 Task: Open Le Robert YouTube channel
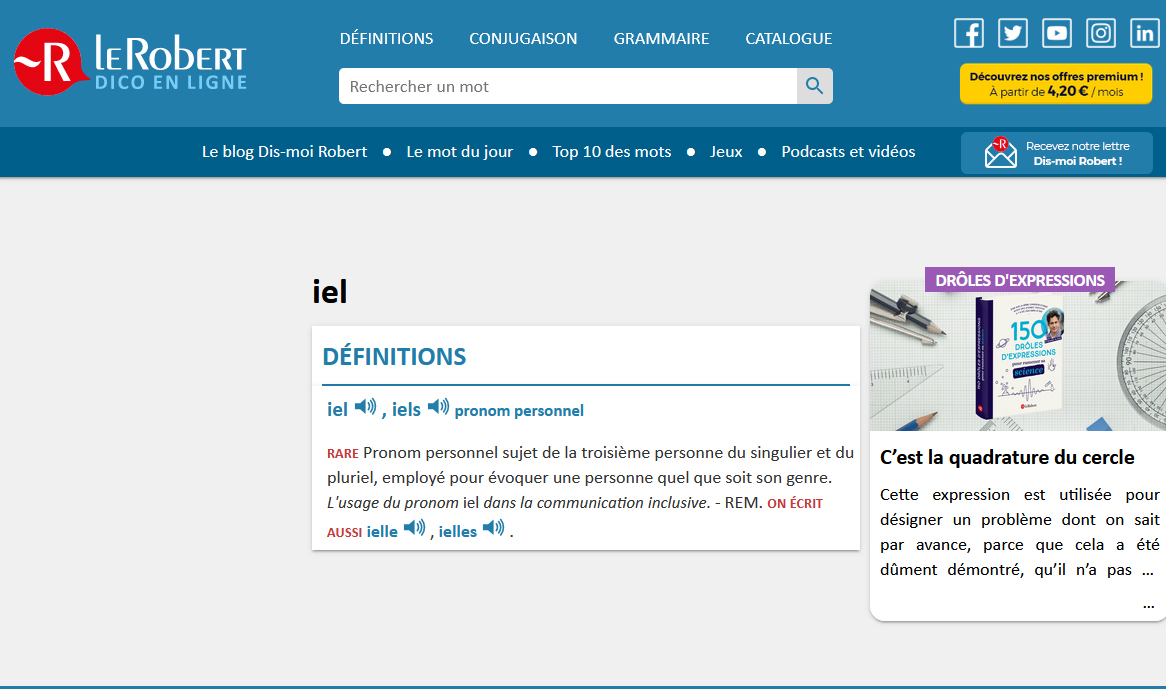(x=1057, y=33)
